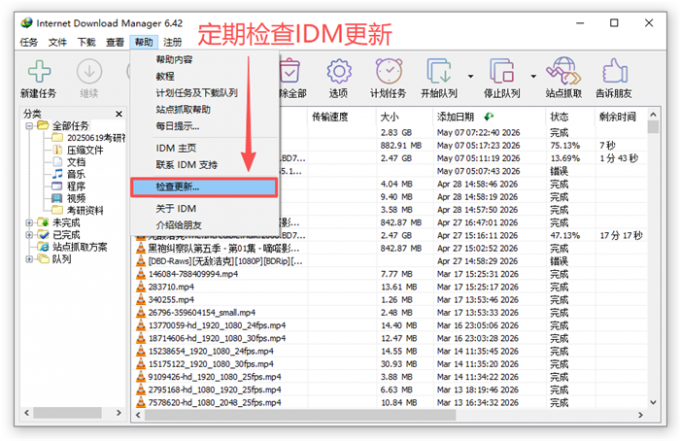Image resolution: width=680 pixels, height=441 pixels.
Task: Close the 分类 categories panel
Action: click(x=119, y=114)
